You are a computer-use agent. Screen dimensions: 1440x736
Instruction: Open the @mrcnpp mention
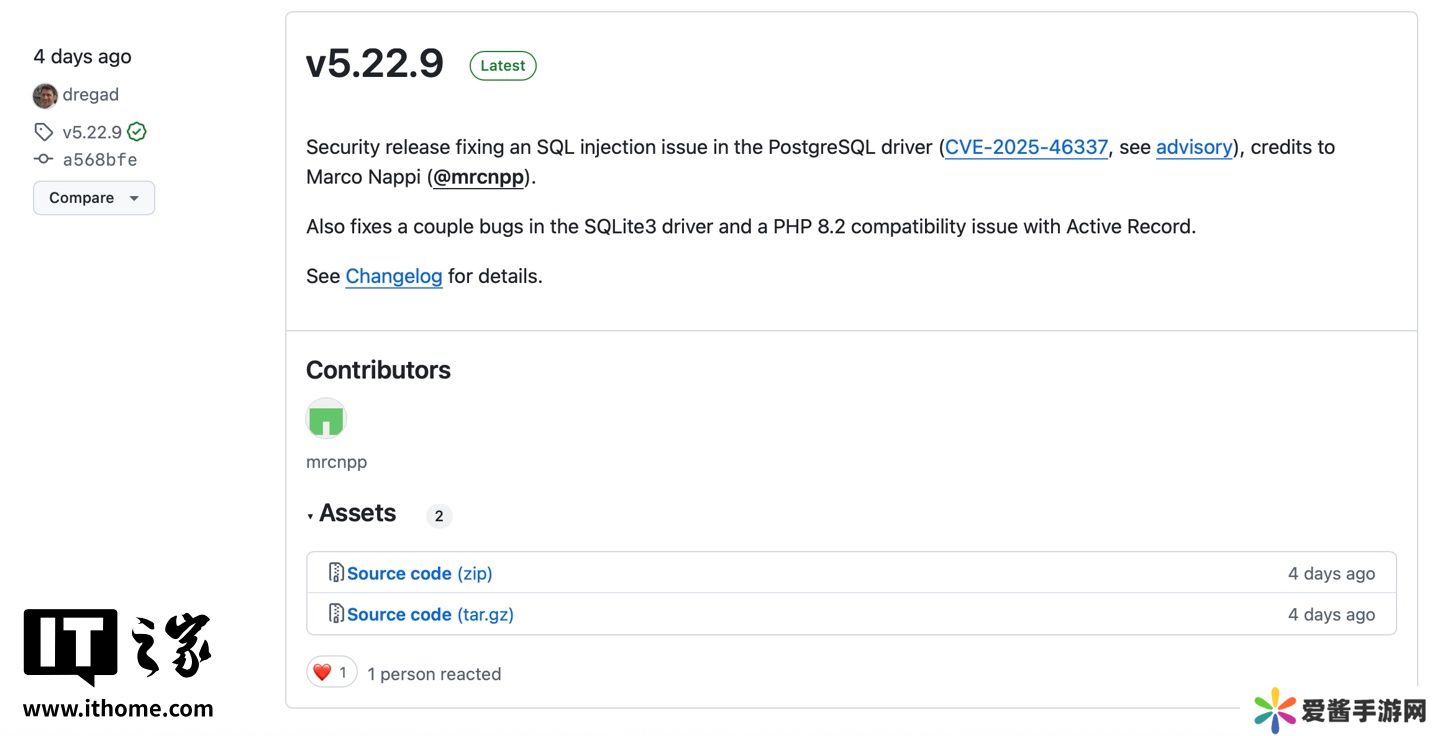(x=478, y=177)
